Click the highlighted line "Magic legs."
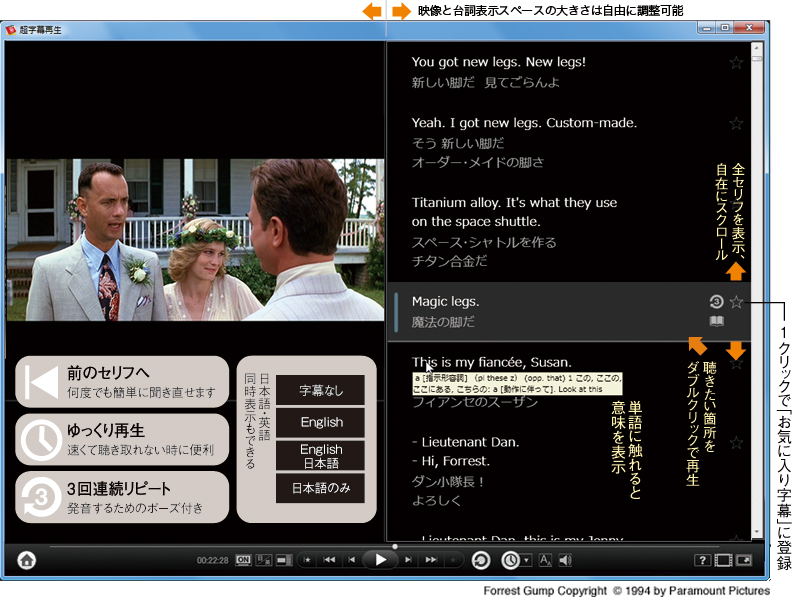Viewport: 800px width, 600px height. pos(445,302)
